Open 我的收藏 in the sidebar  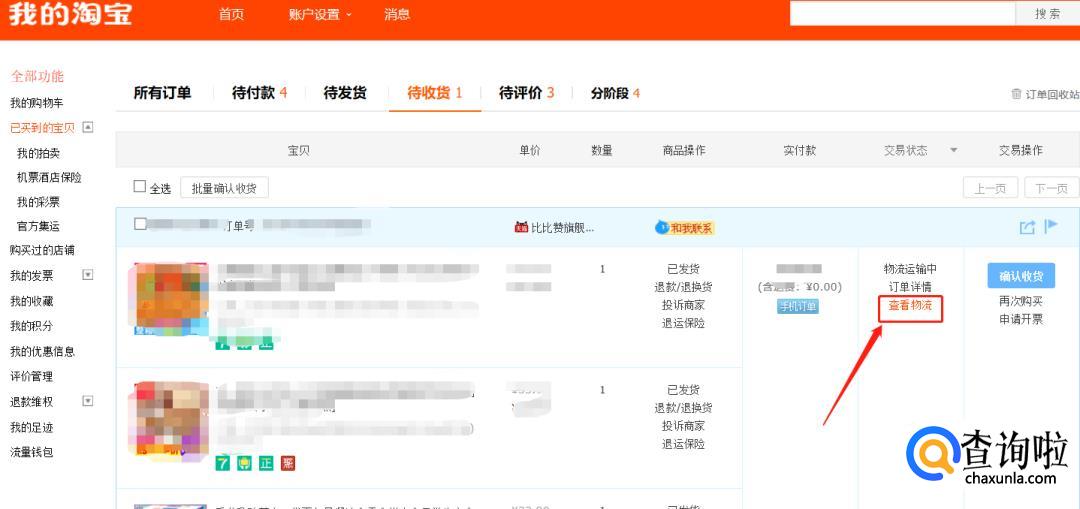pyautogui.click(x=31, y=301)
